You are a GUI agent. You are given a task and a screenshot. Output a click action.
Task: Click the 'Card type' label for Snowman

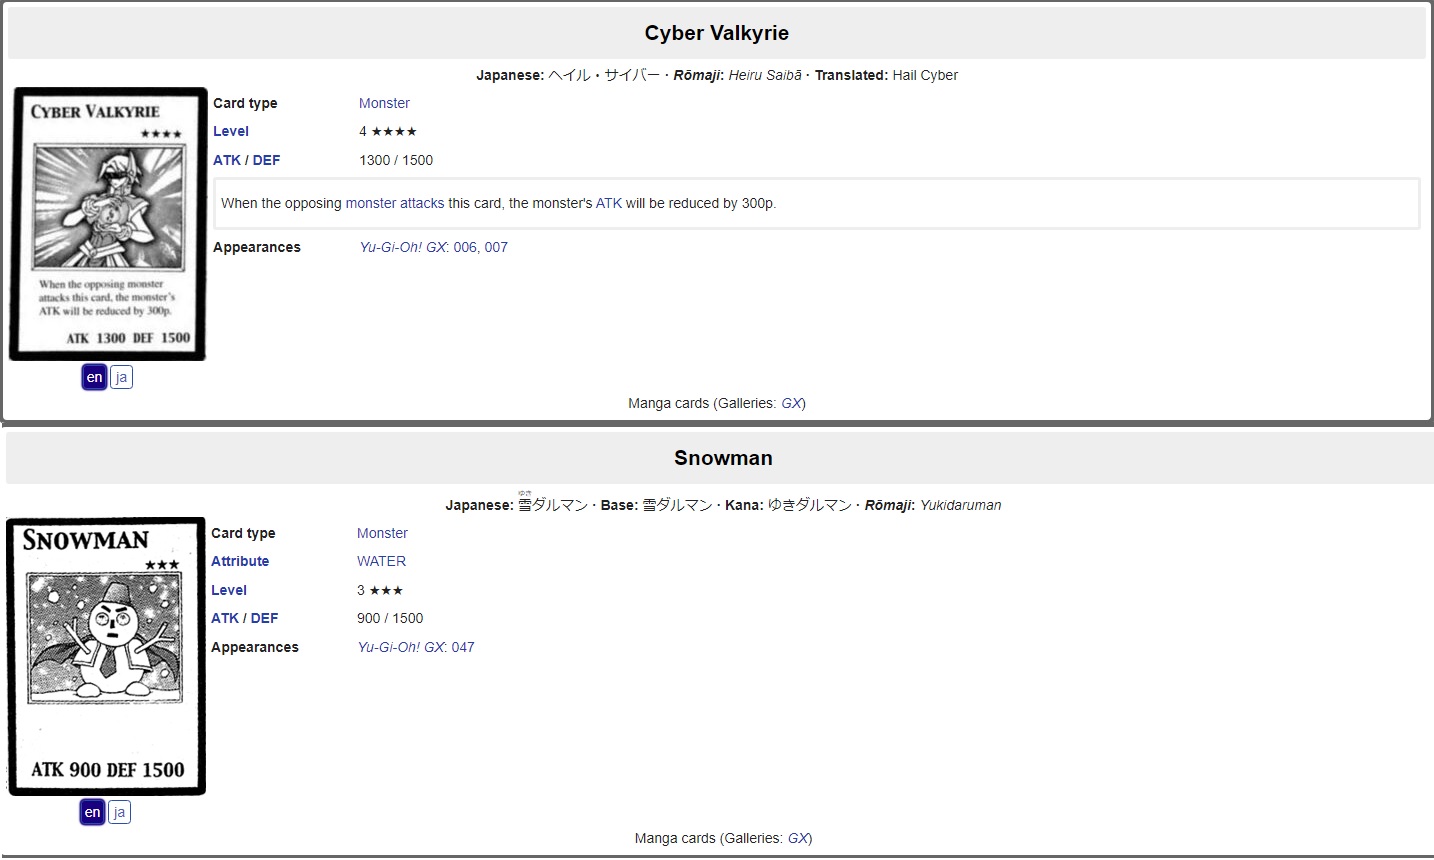coord(243,533)
